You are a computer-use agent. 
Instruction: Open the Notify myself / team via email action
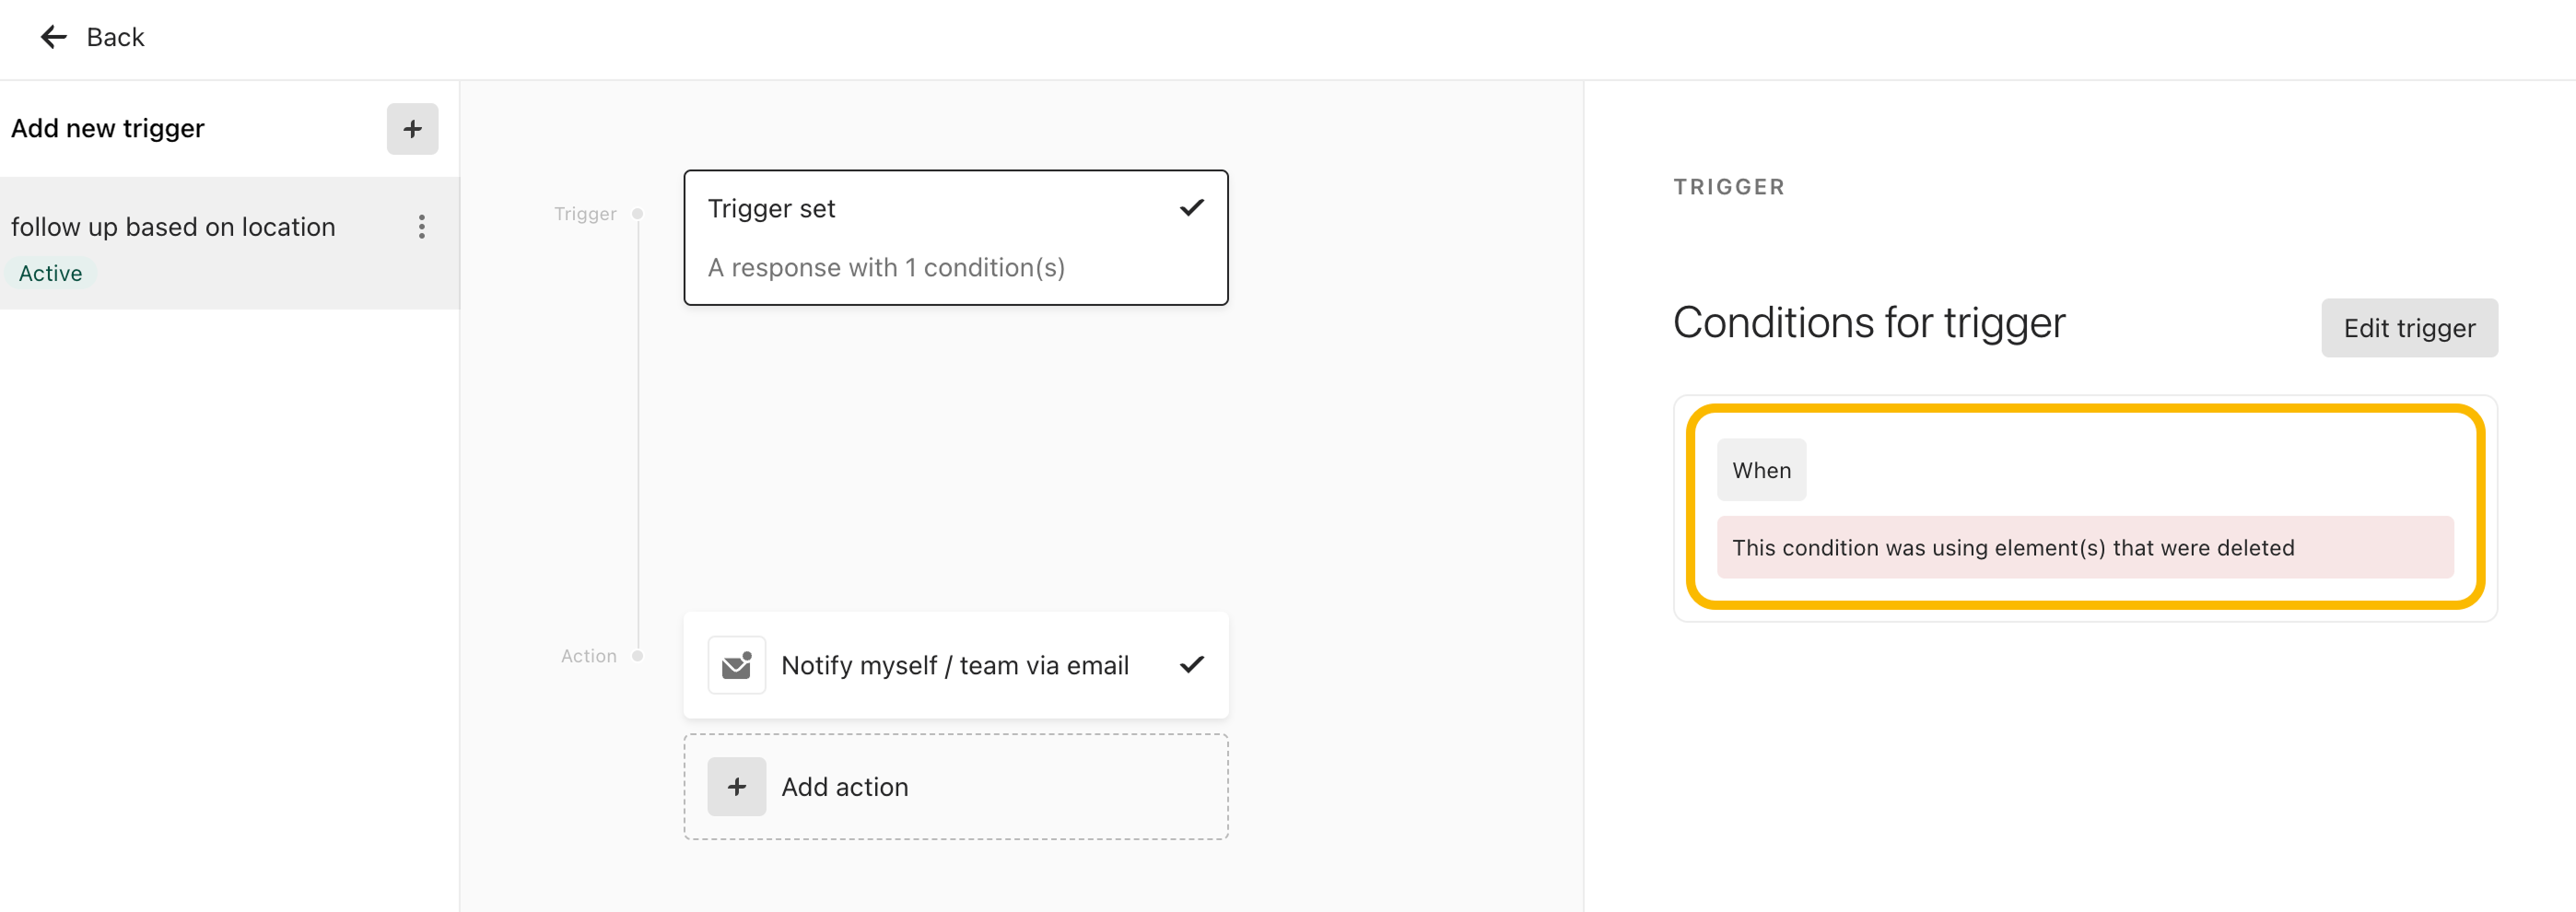pyautogui.click(x=956, y=665)
